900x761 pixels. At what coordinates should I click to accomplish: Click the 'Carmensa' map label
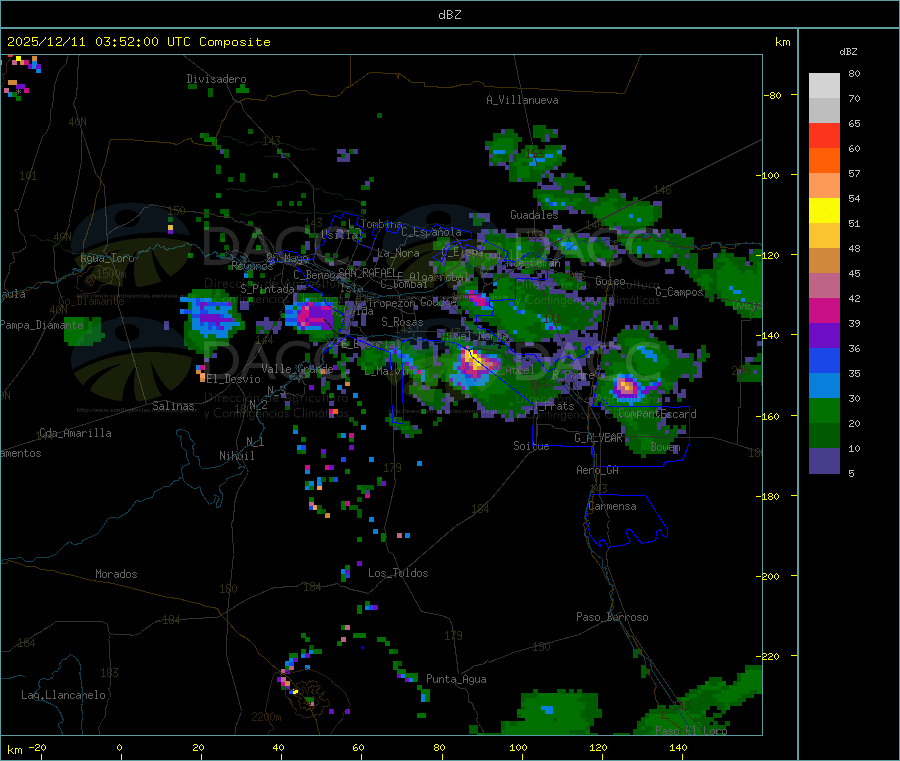click(x=612, y=506)
